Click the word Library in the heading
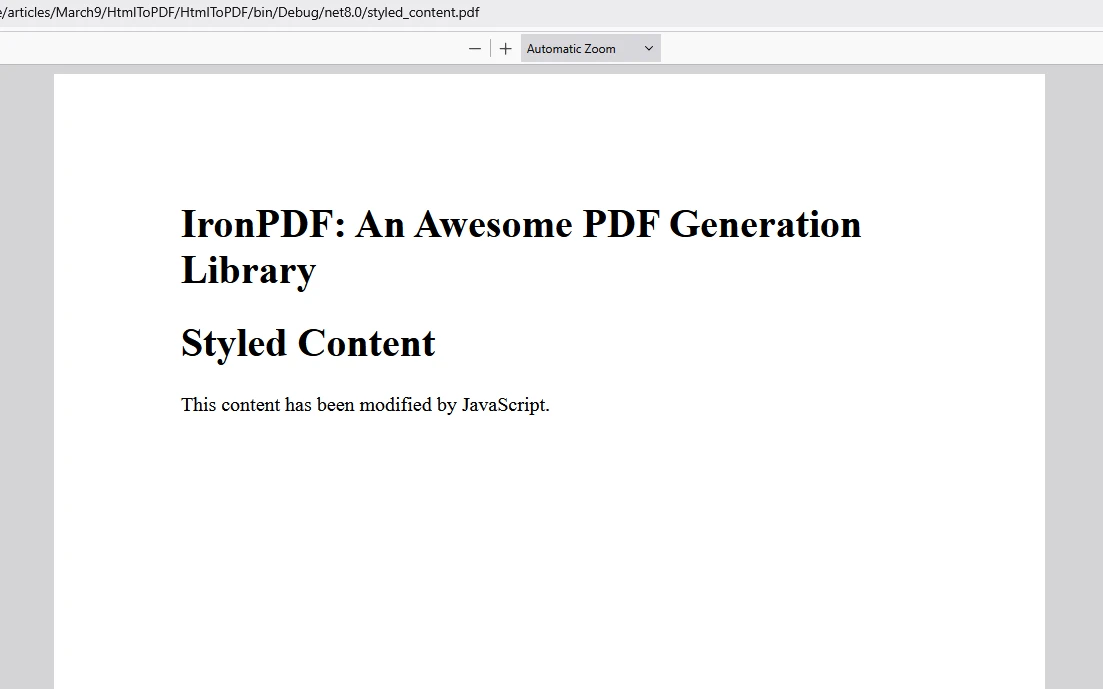This screenshot has width=1103, height=689. tap(248, 270)
